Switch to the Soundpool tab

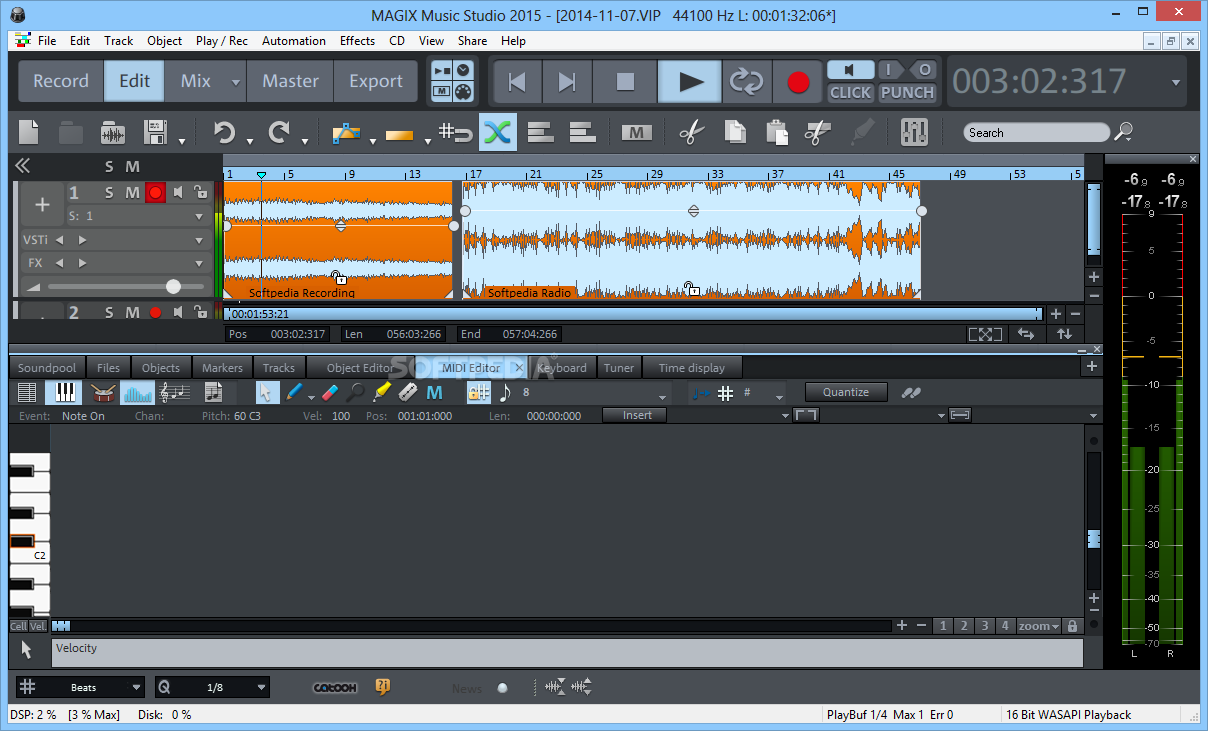(x=47, y=367)
